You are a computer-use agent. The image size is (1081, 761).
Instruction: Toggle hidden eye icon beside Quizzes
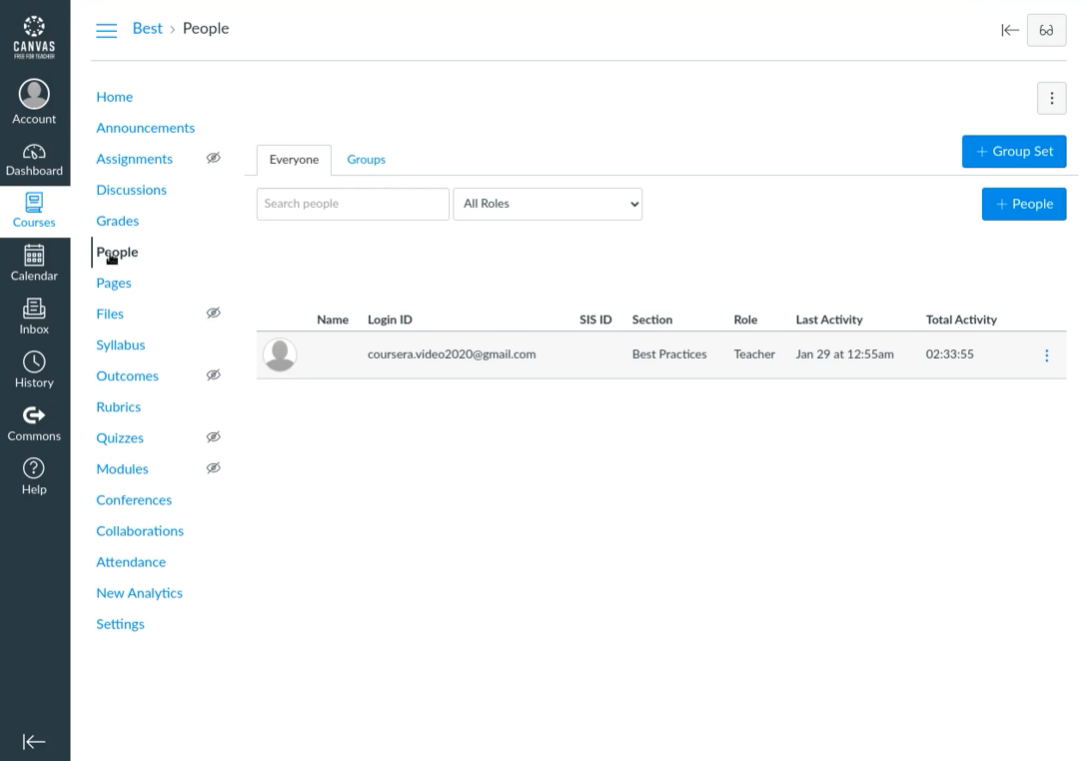point(213,437)
